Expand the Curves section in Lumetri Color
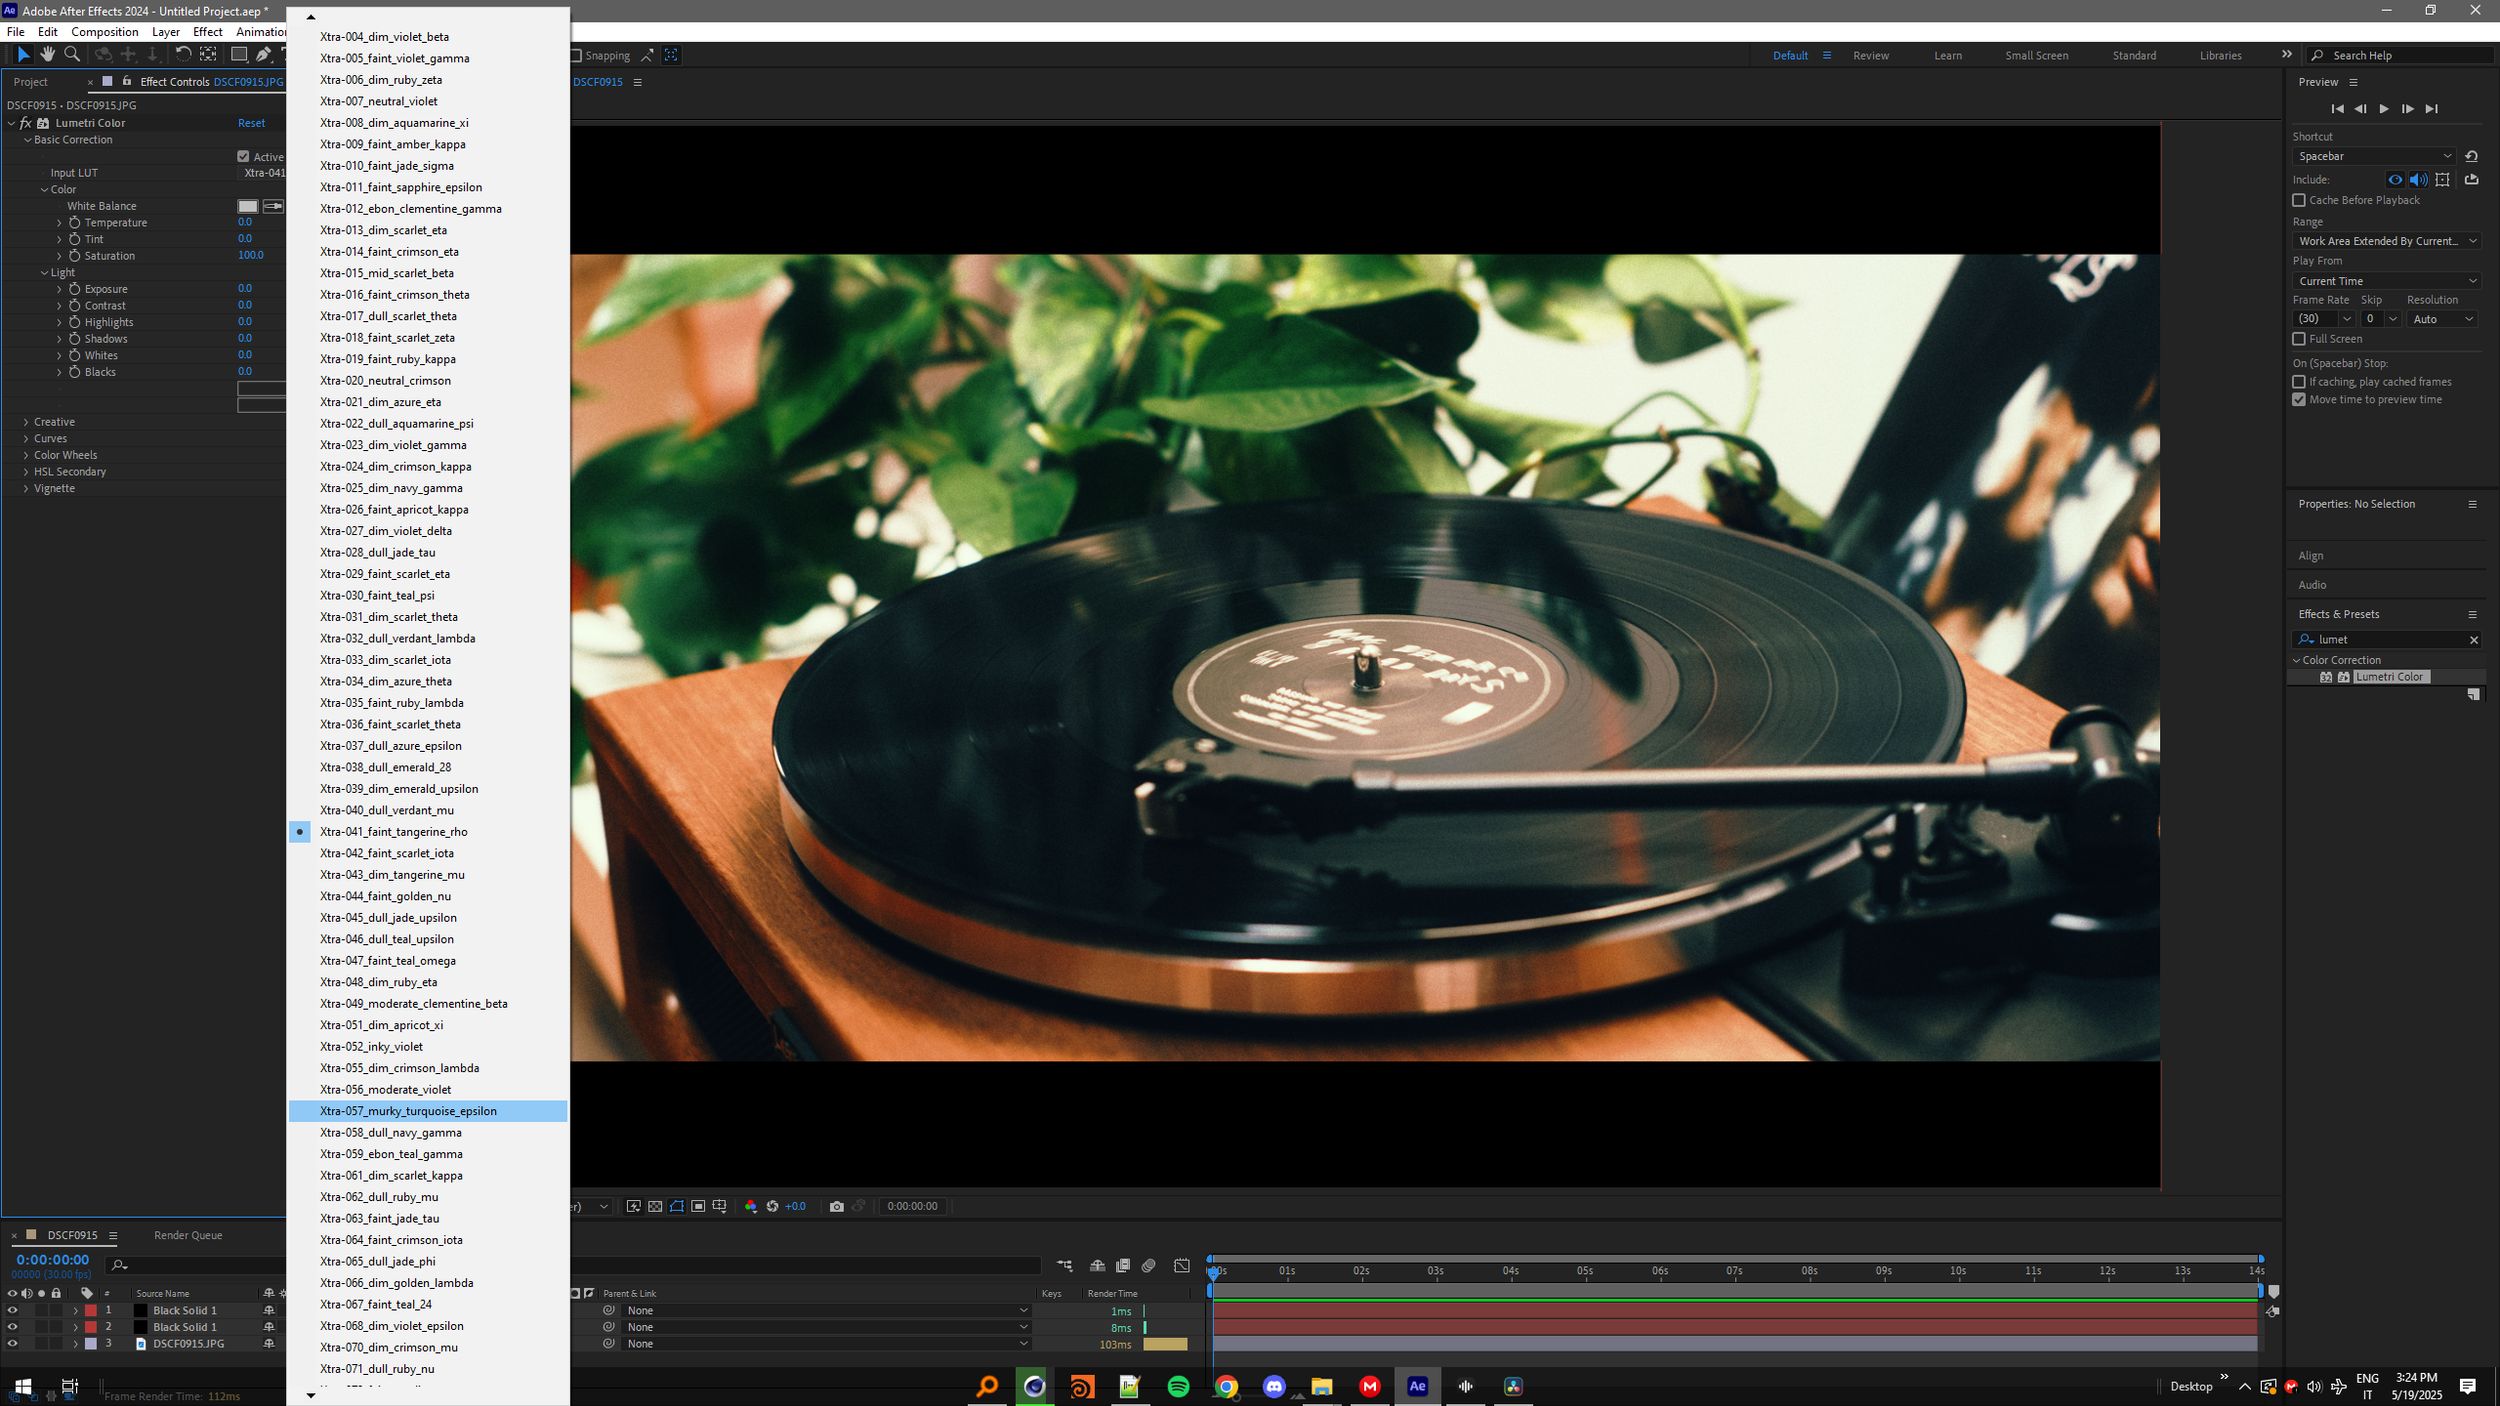This screenshot has width=2500, height=1406. click(26, 438)
